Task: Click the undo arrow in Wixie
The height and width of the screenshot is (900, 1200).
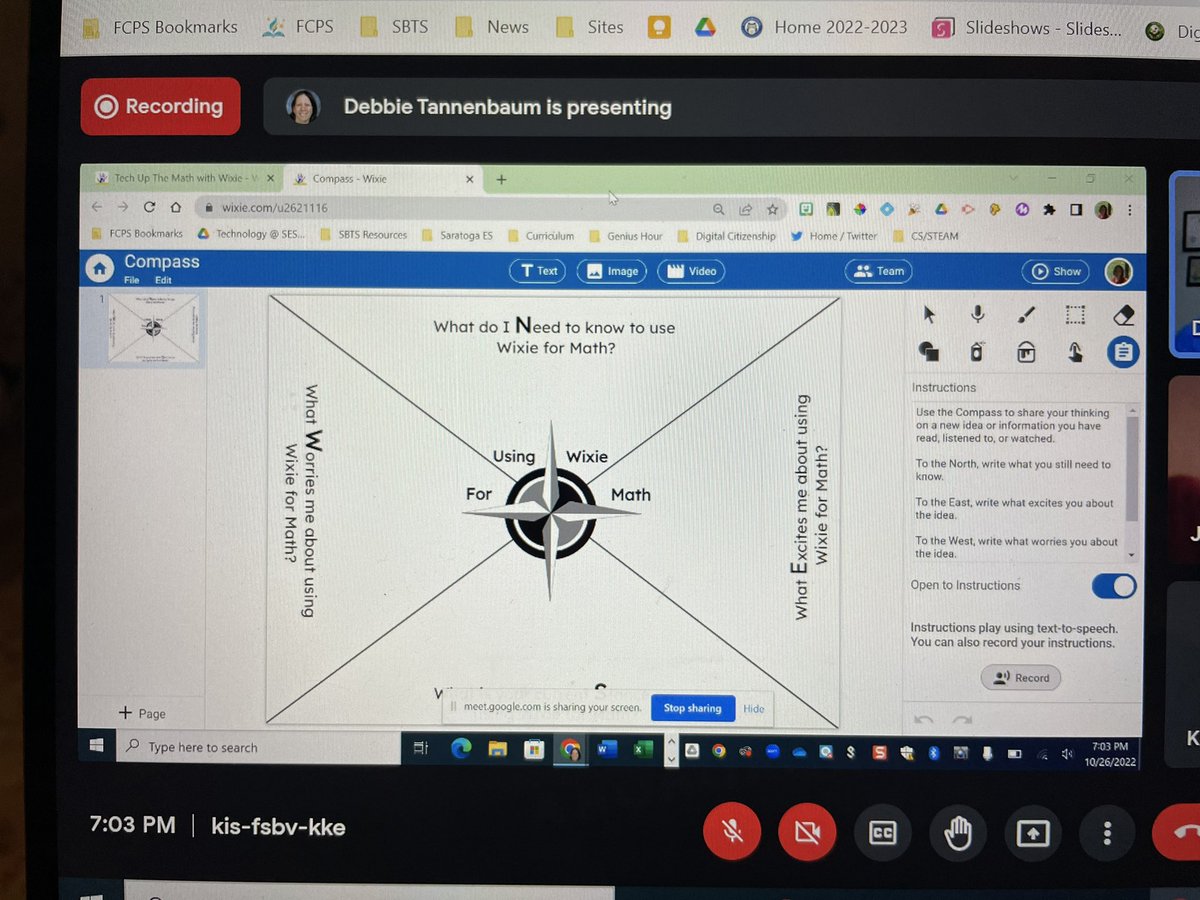Action: click(925, 720)
